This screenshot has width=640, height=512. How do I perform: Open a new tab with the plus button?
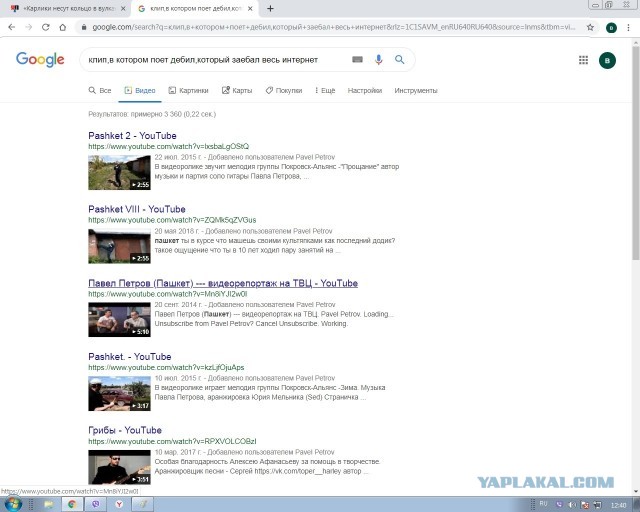[x=270, y=9]
